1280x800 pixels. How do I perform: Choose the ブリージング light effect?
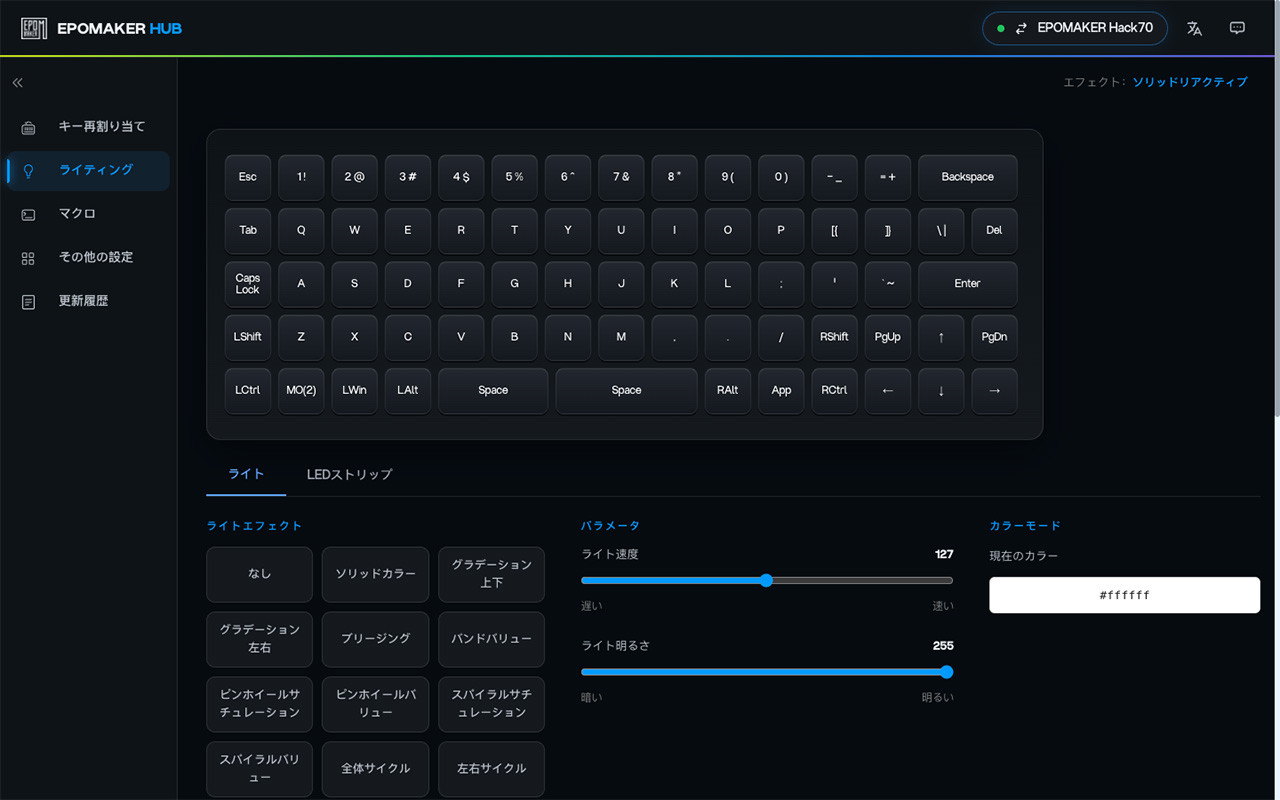coord(375,639)
